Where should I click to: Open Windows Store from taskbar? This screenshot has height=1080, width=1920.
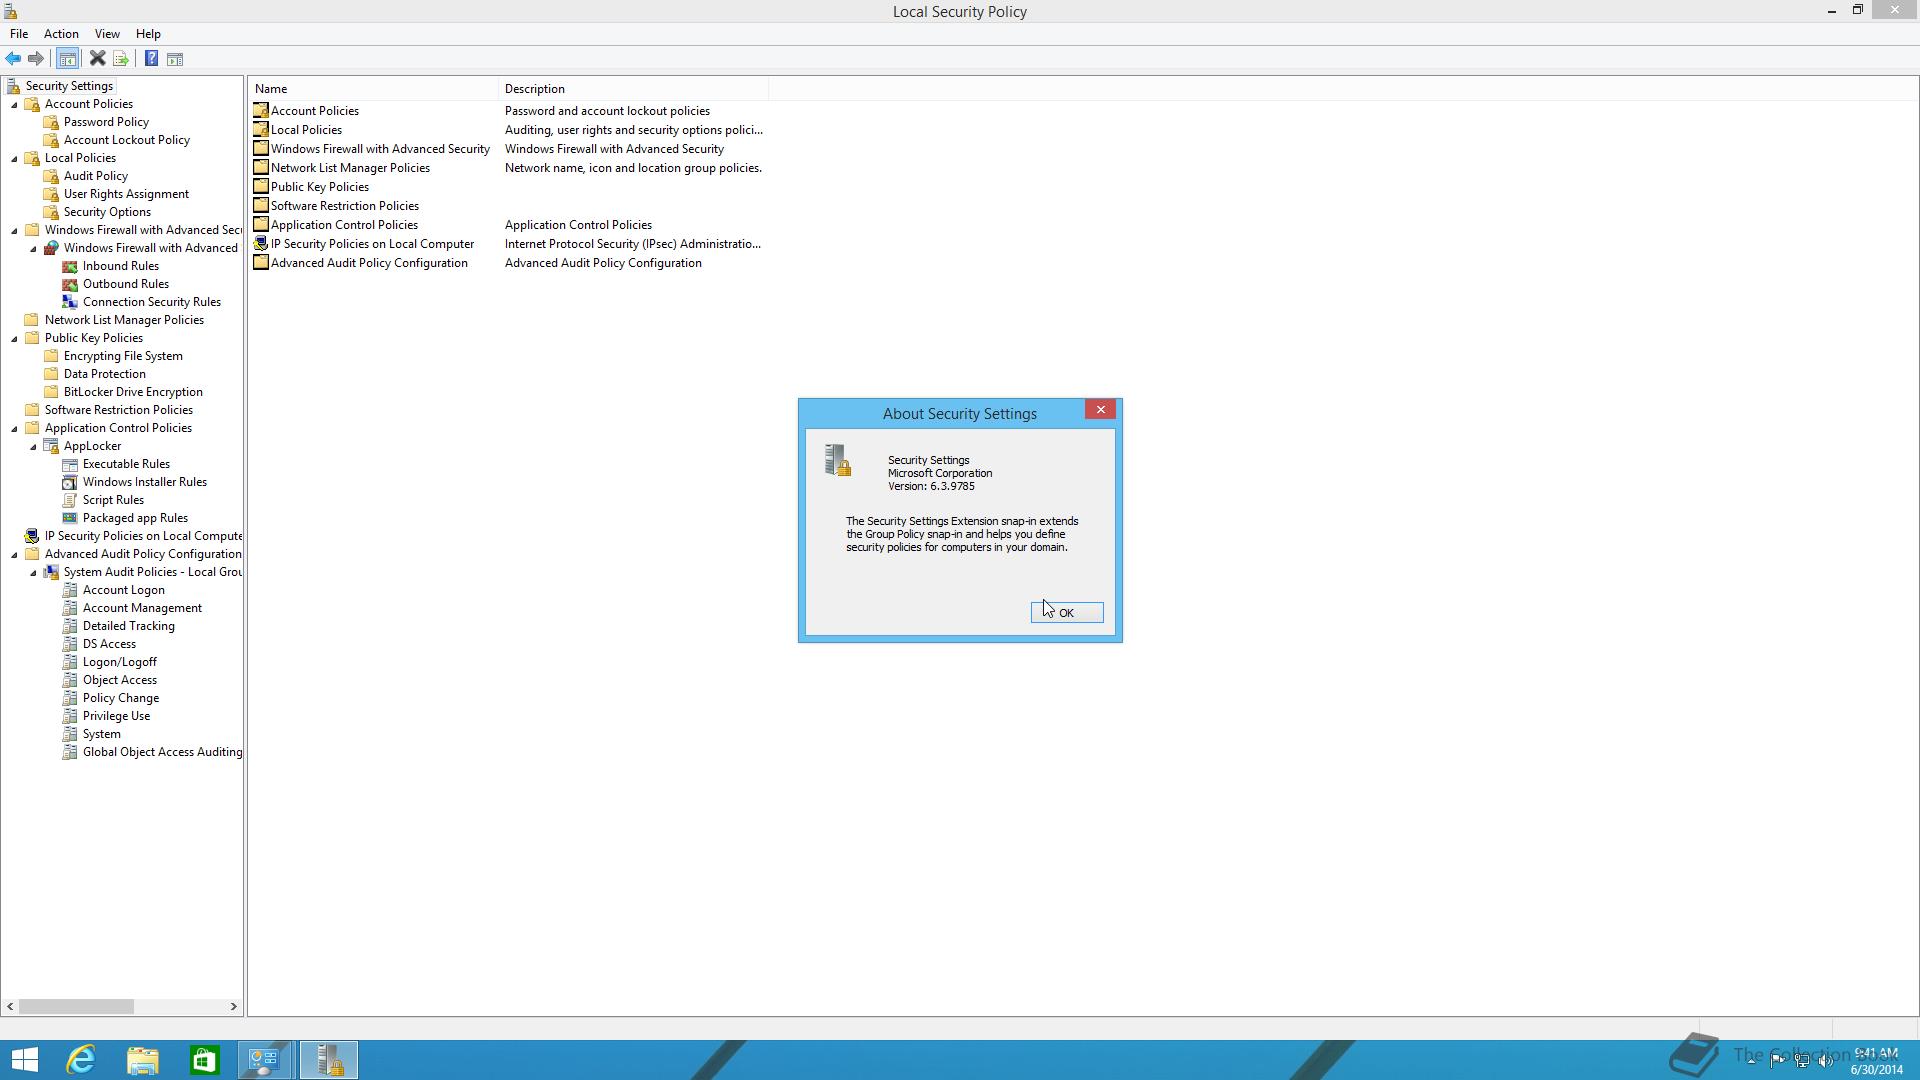(x=204, y=1060)
